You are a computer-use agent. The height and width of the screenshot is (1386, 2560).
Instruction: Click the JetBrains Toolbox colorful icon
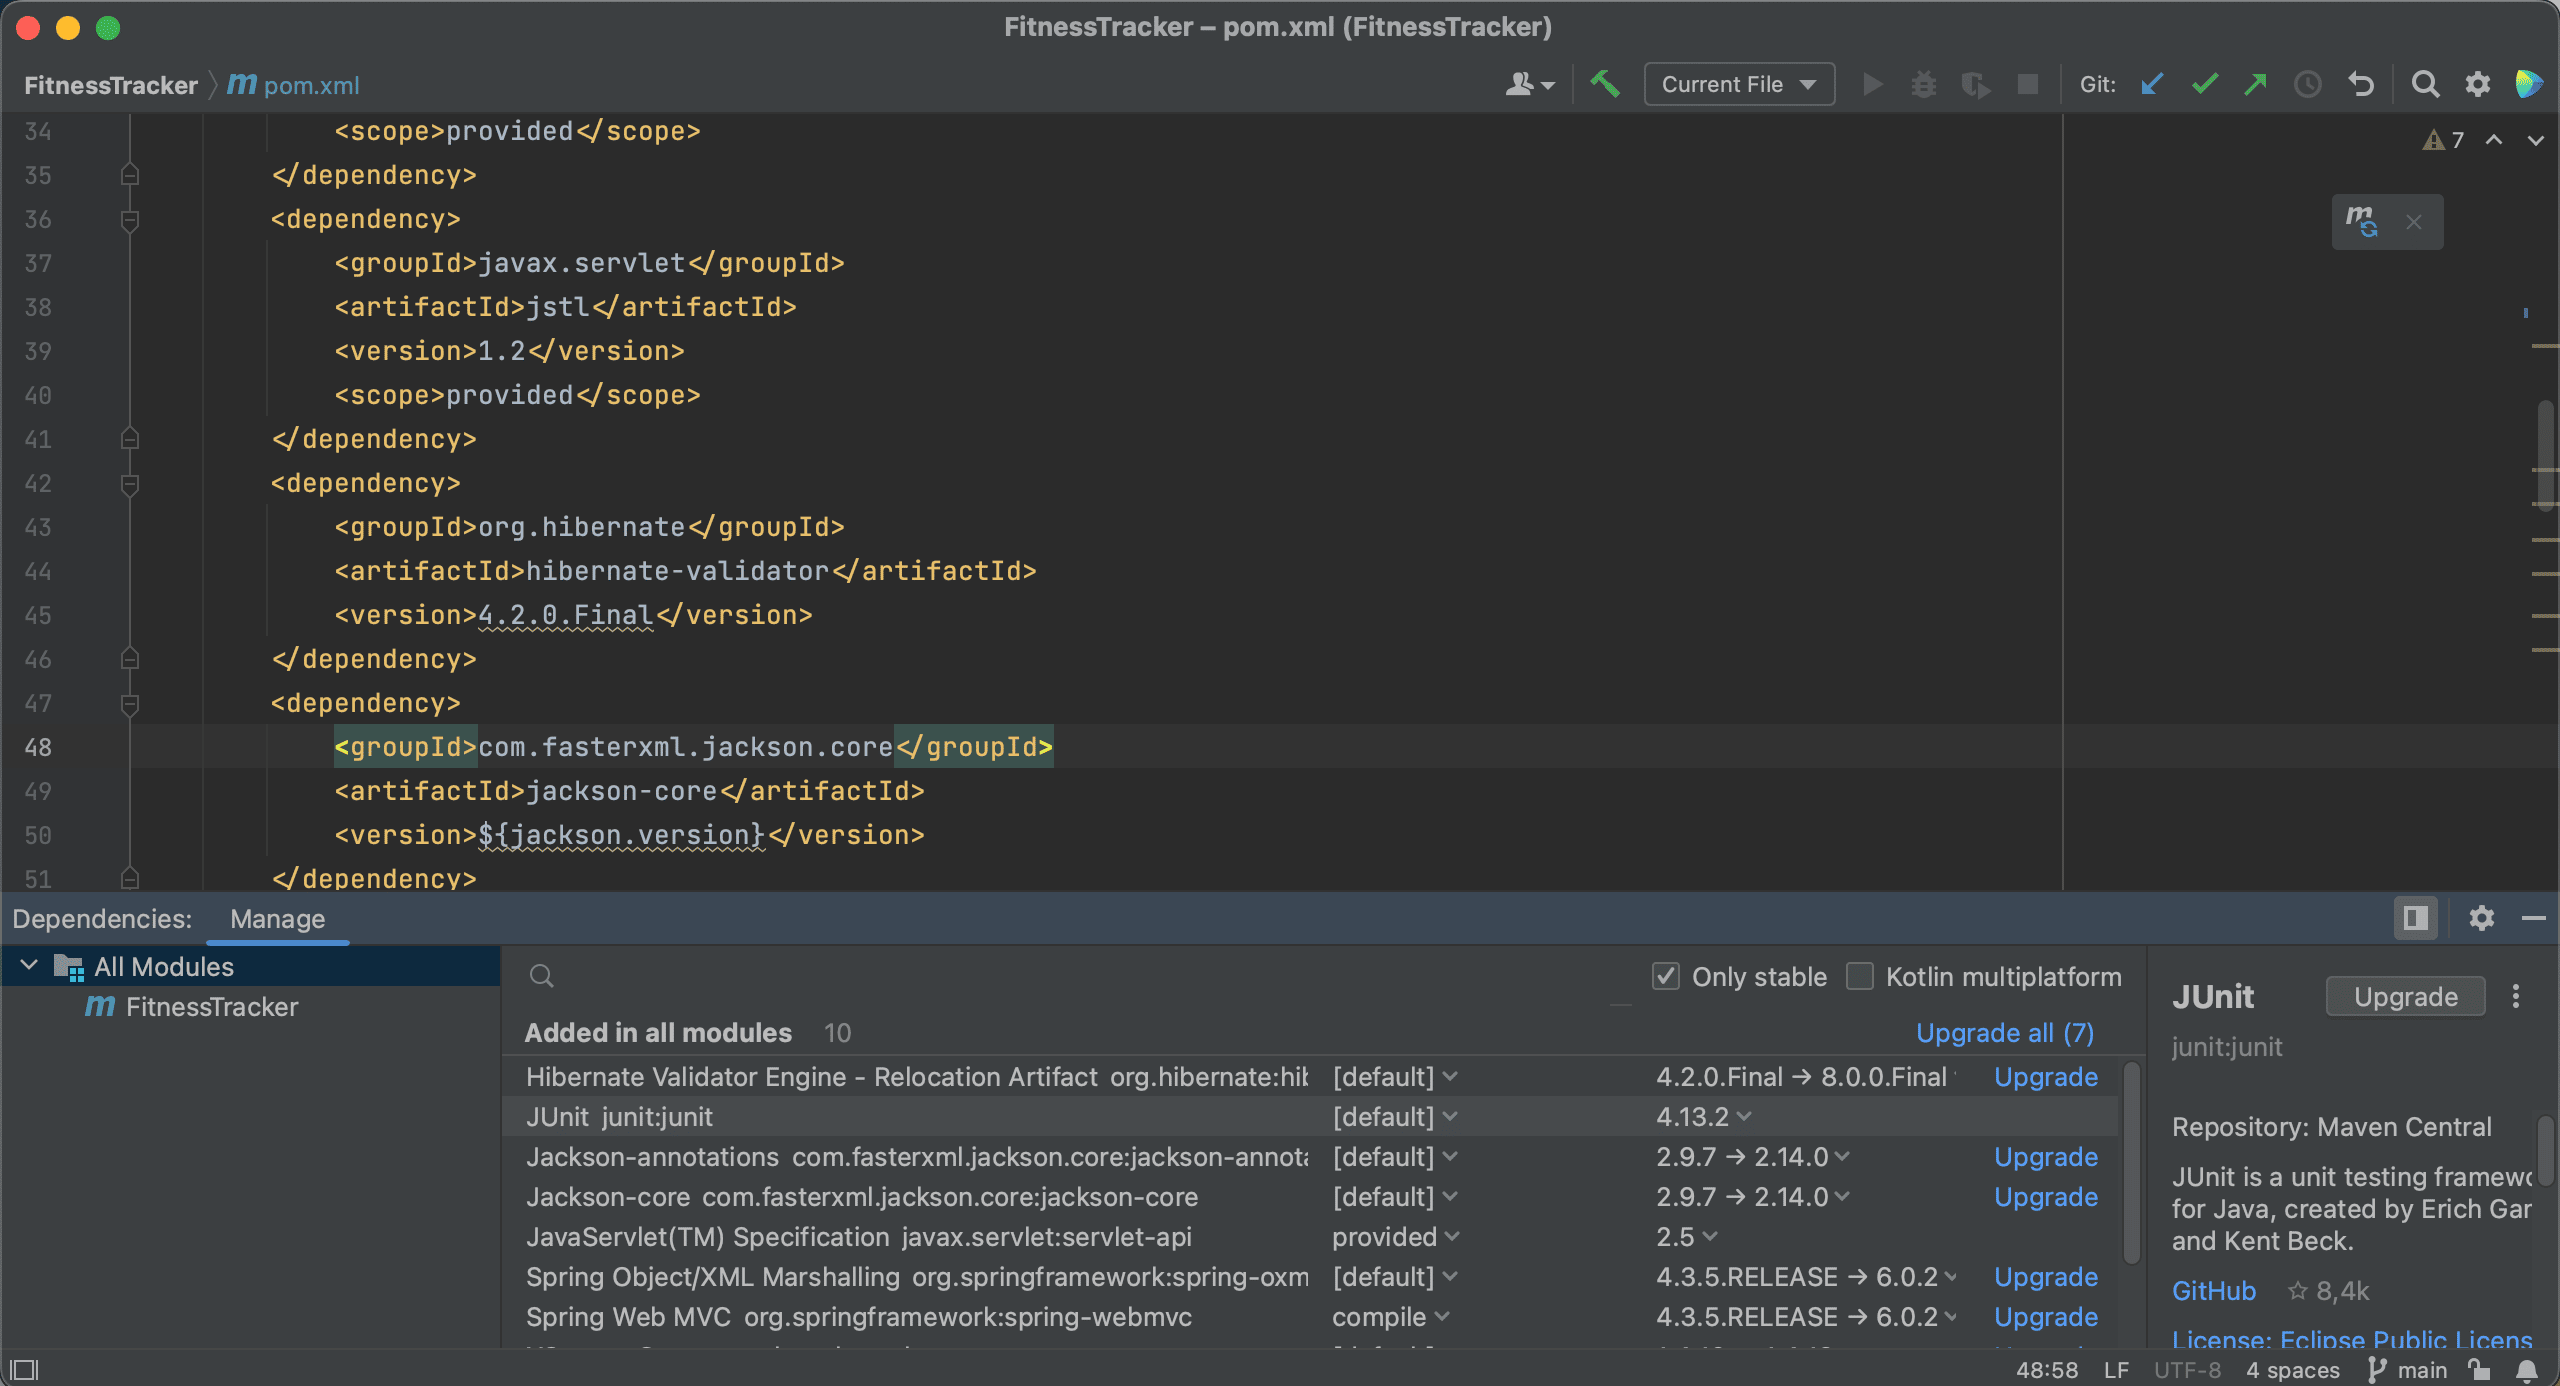(2529, 84)
